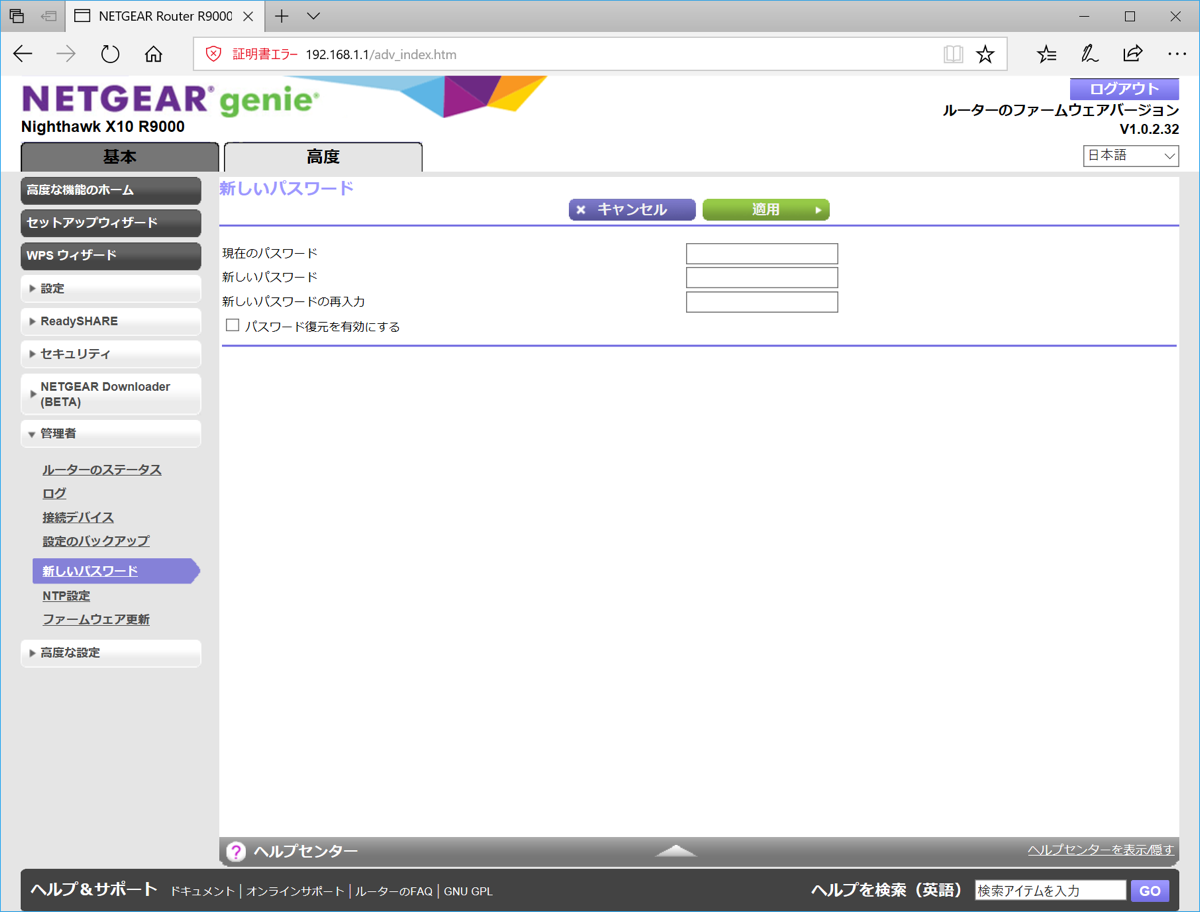This screenshot has height=912, width=1200.
Task: Enable the password recovery checkbox
Action: pyautogui.click(x=233, y=326)
